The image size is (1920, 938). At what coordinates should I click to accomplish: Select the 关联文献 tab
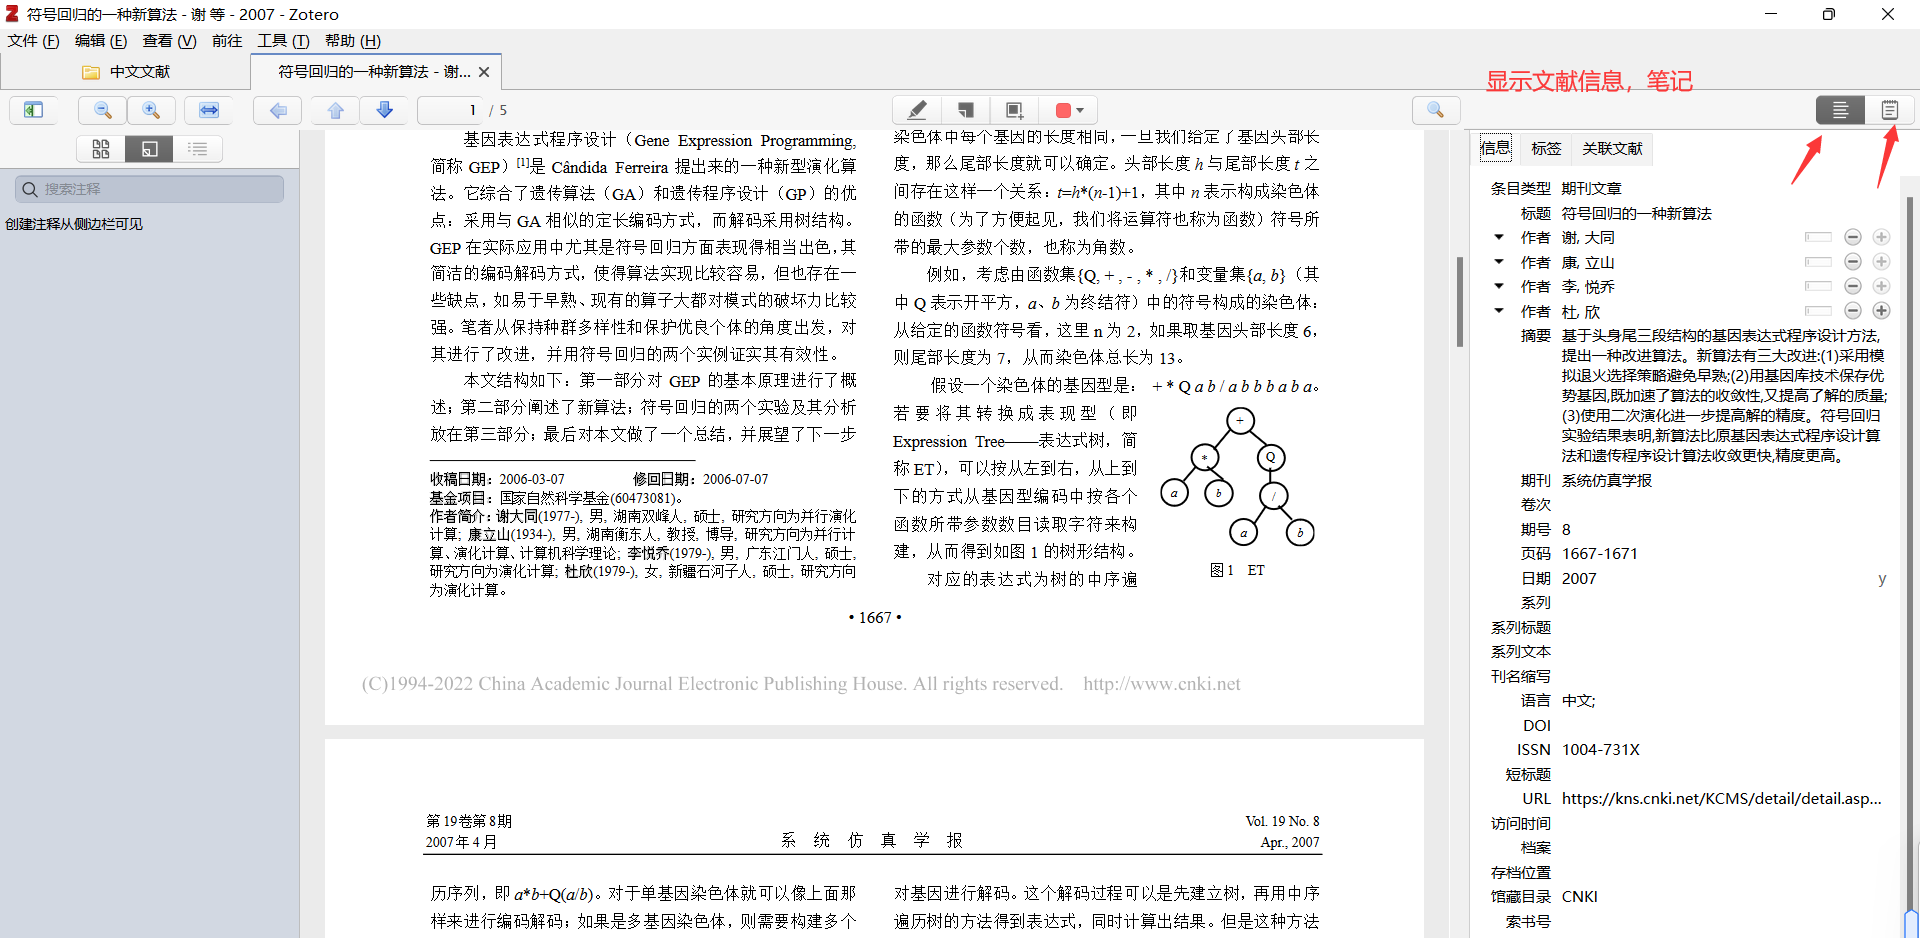[1612, 148]
